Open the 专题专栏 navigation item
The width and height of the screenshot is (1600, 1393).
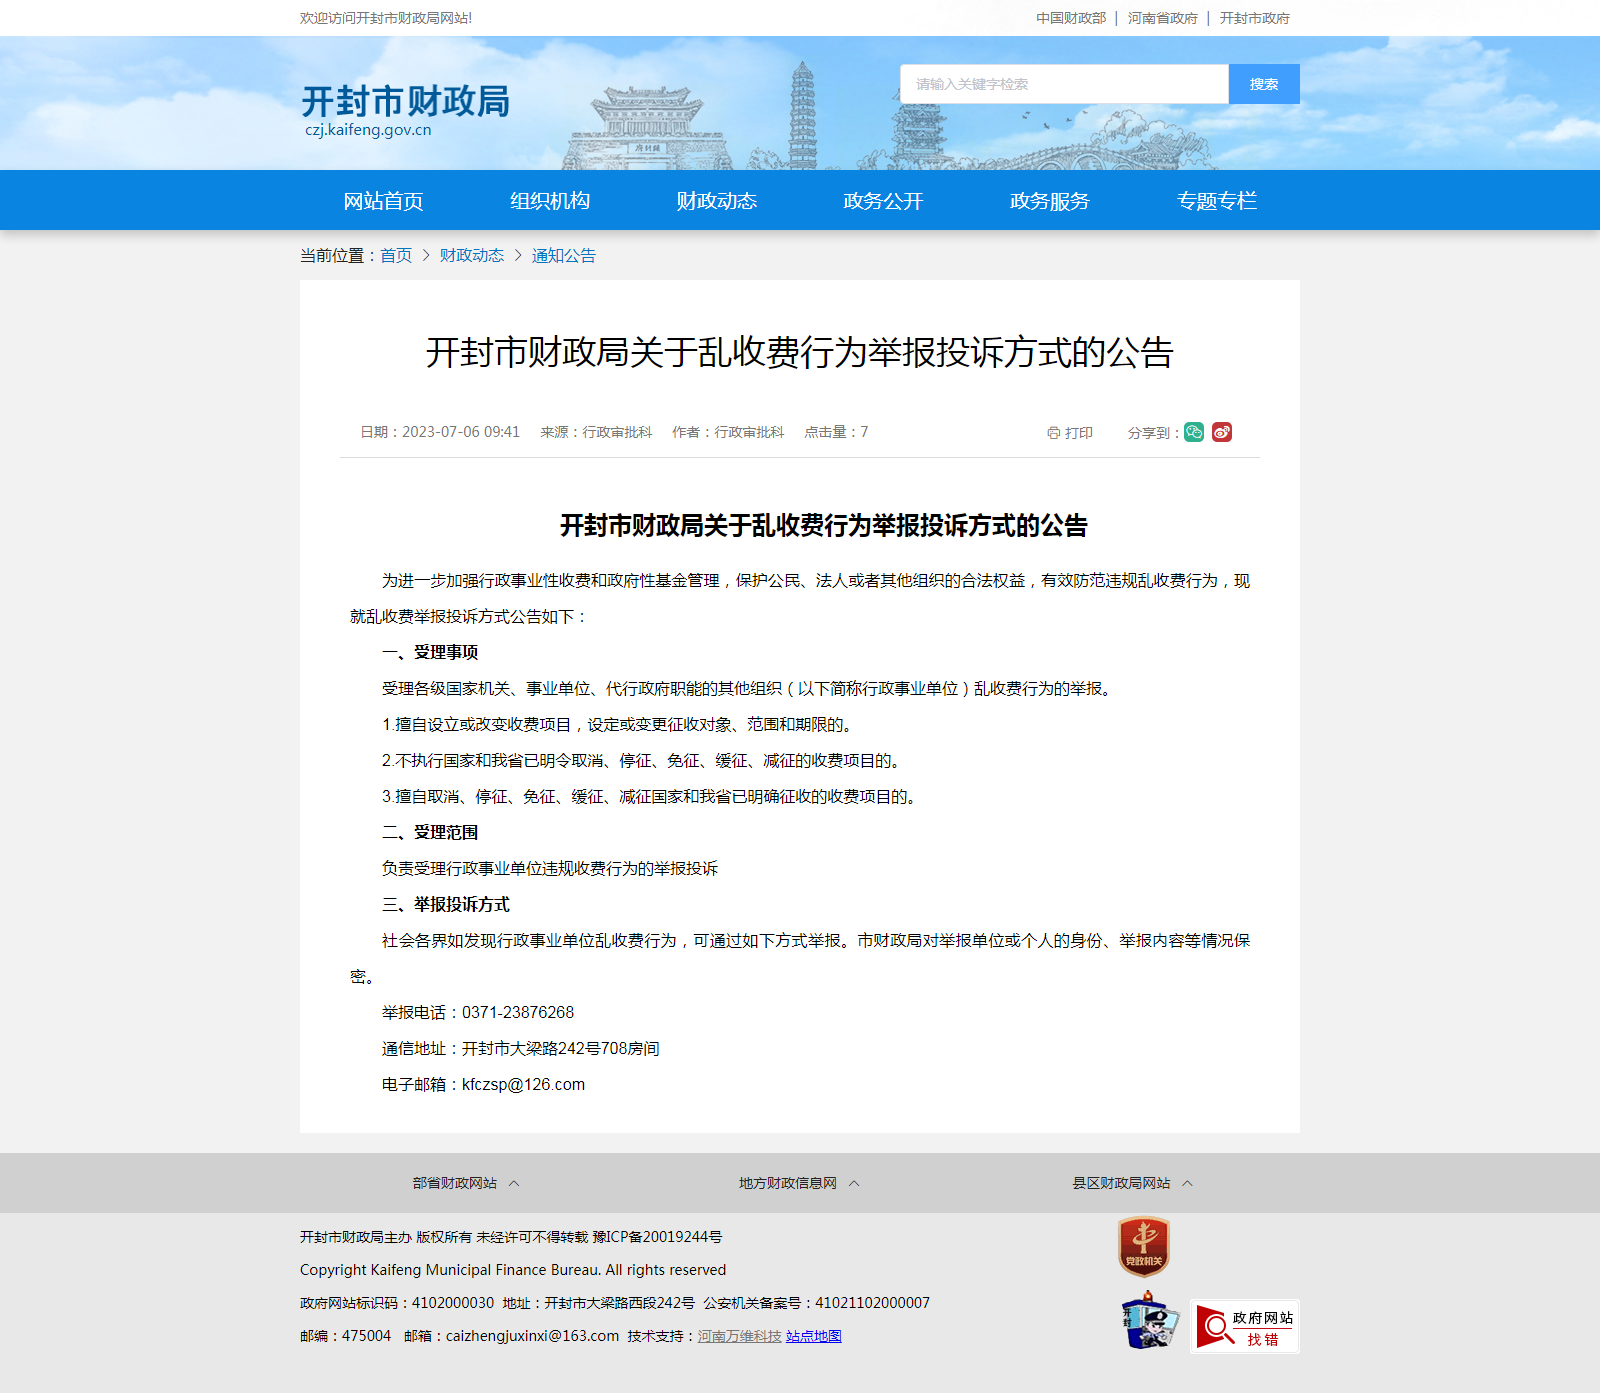[x=1216, y=201]
